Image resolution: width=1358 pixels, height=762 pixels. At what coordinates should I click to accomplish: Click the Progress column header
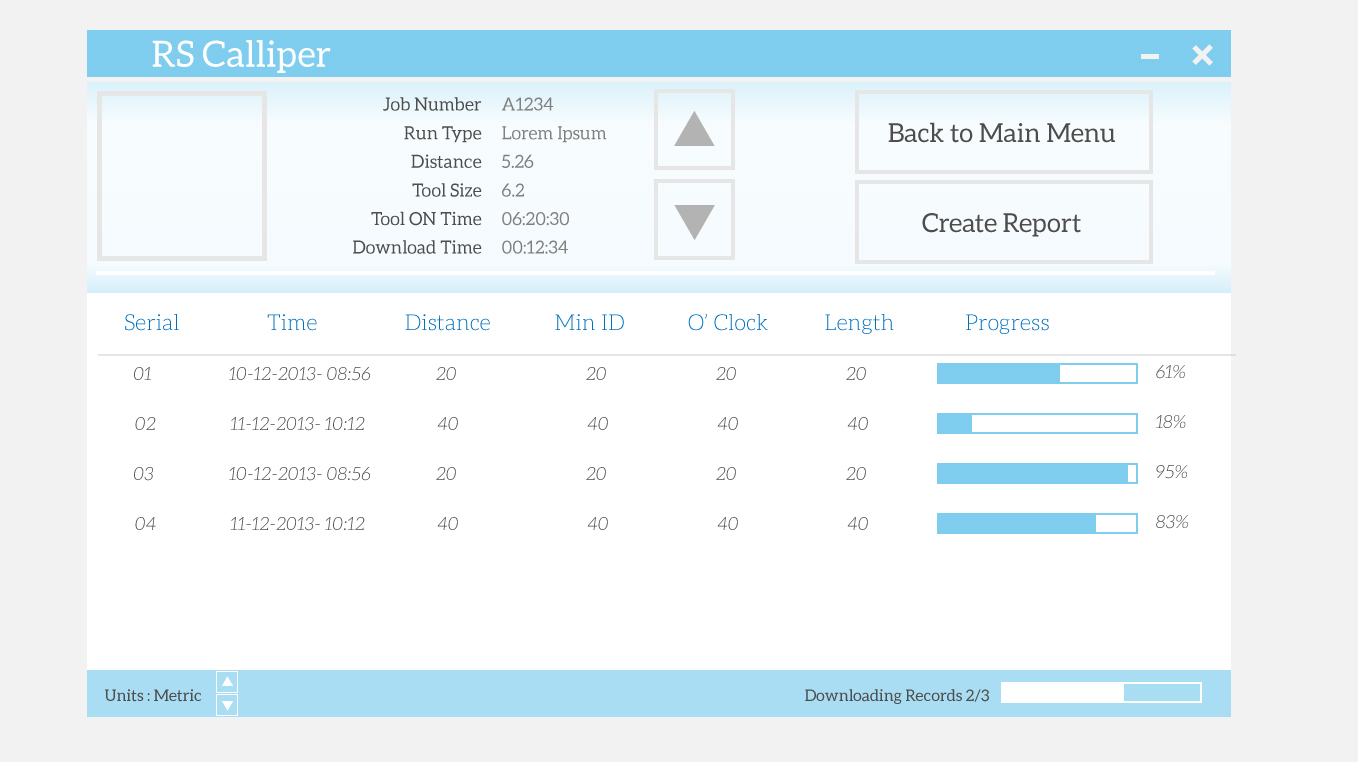point(1007,323)
